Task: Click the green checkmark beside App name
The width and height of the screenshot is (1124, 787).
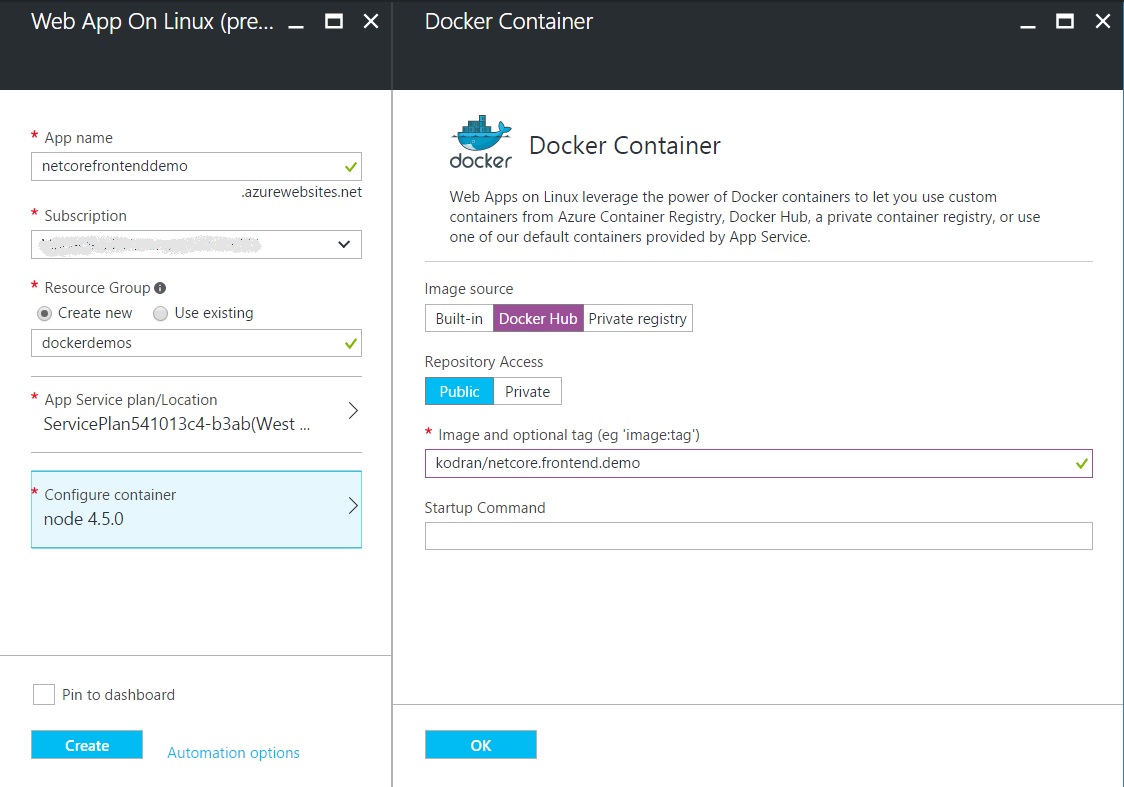Action: click(348, 166)
